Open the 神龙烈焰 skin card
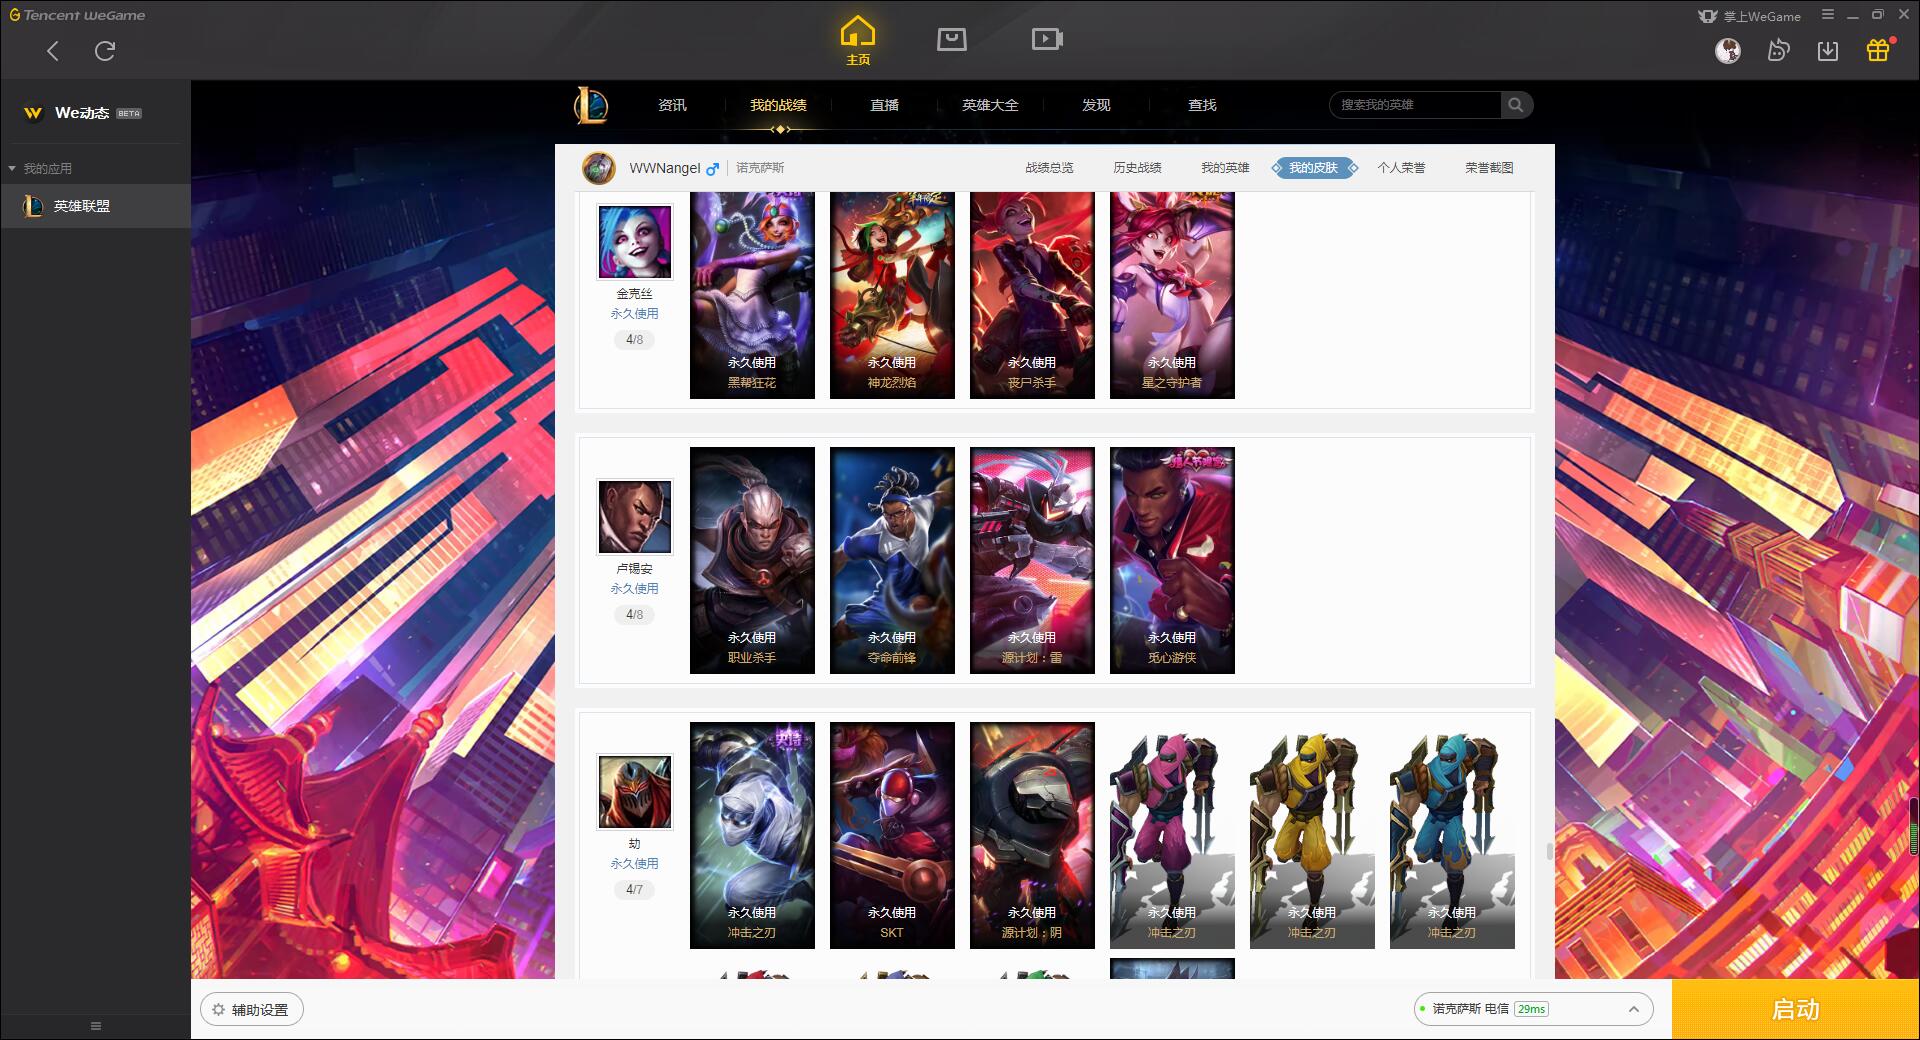1920x1040 pixels. coord(892,296)
